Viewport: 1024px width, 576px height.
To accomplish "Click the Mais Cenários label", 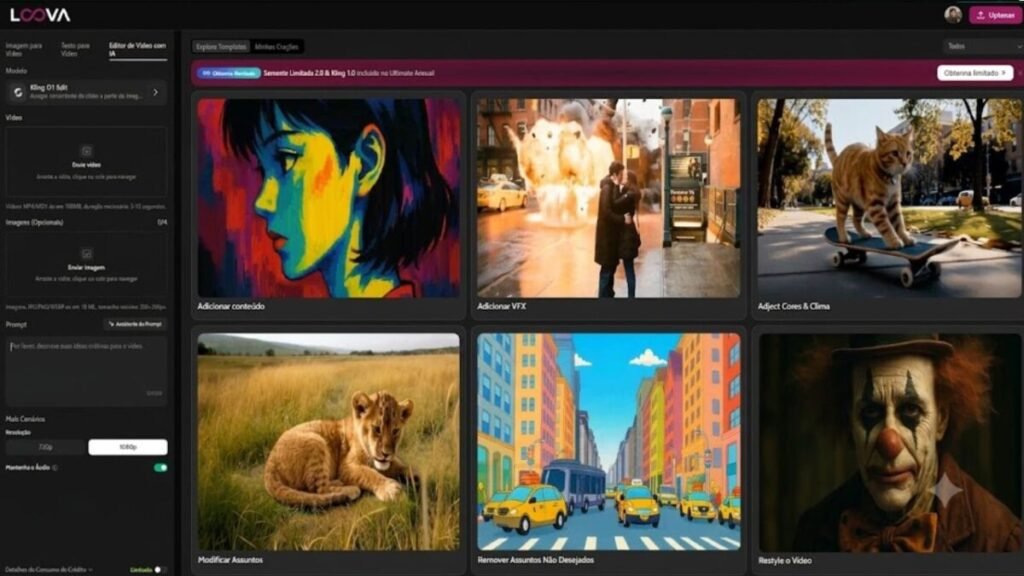I will pyautogui.click(x=25, y=419).
